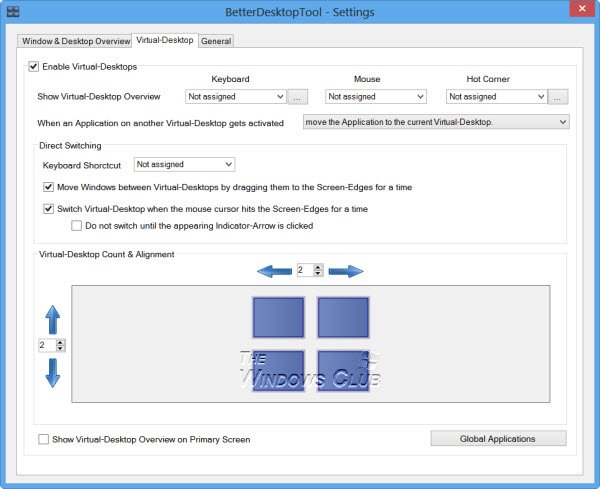Click the BetterDesktopTool icon in the title bar
This screenshot has width=600, height=489.
pyautogui.click(x=13, y=11)
